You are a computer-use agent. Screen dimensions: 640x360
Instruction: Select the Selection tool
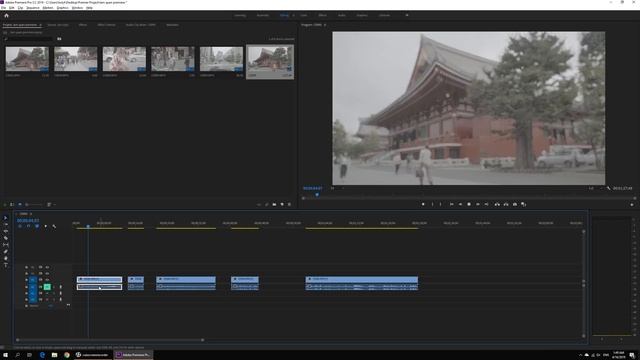click(6, 218)
